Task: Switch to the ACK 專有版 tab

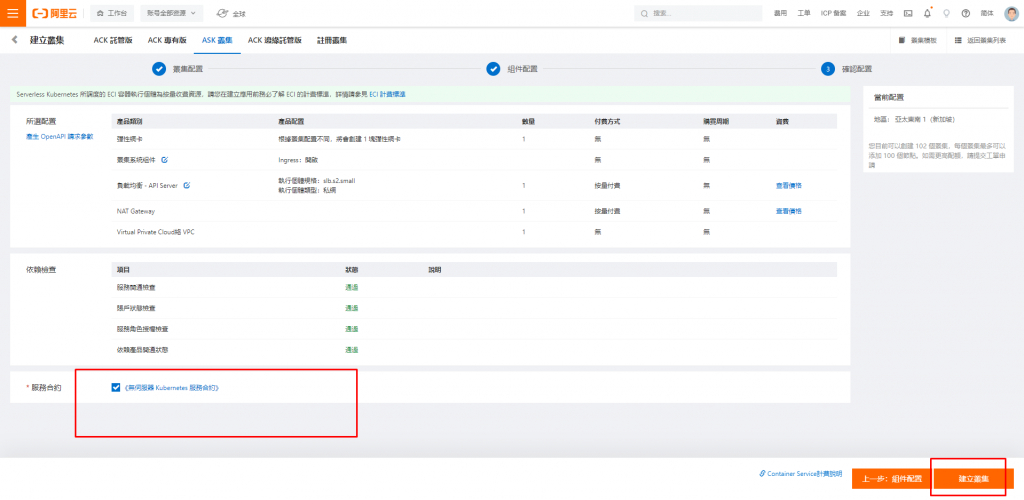Action: click(x=167, y=40)
